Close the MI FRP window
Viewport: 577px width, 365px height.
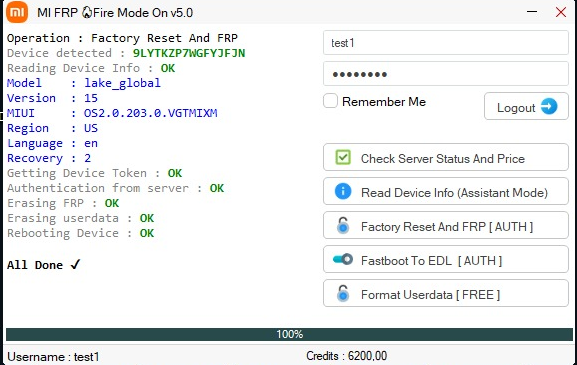[x=560, y=12]
